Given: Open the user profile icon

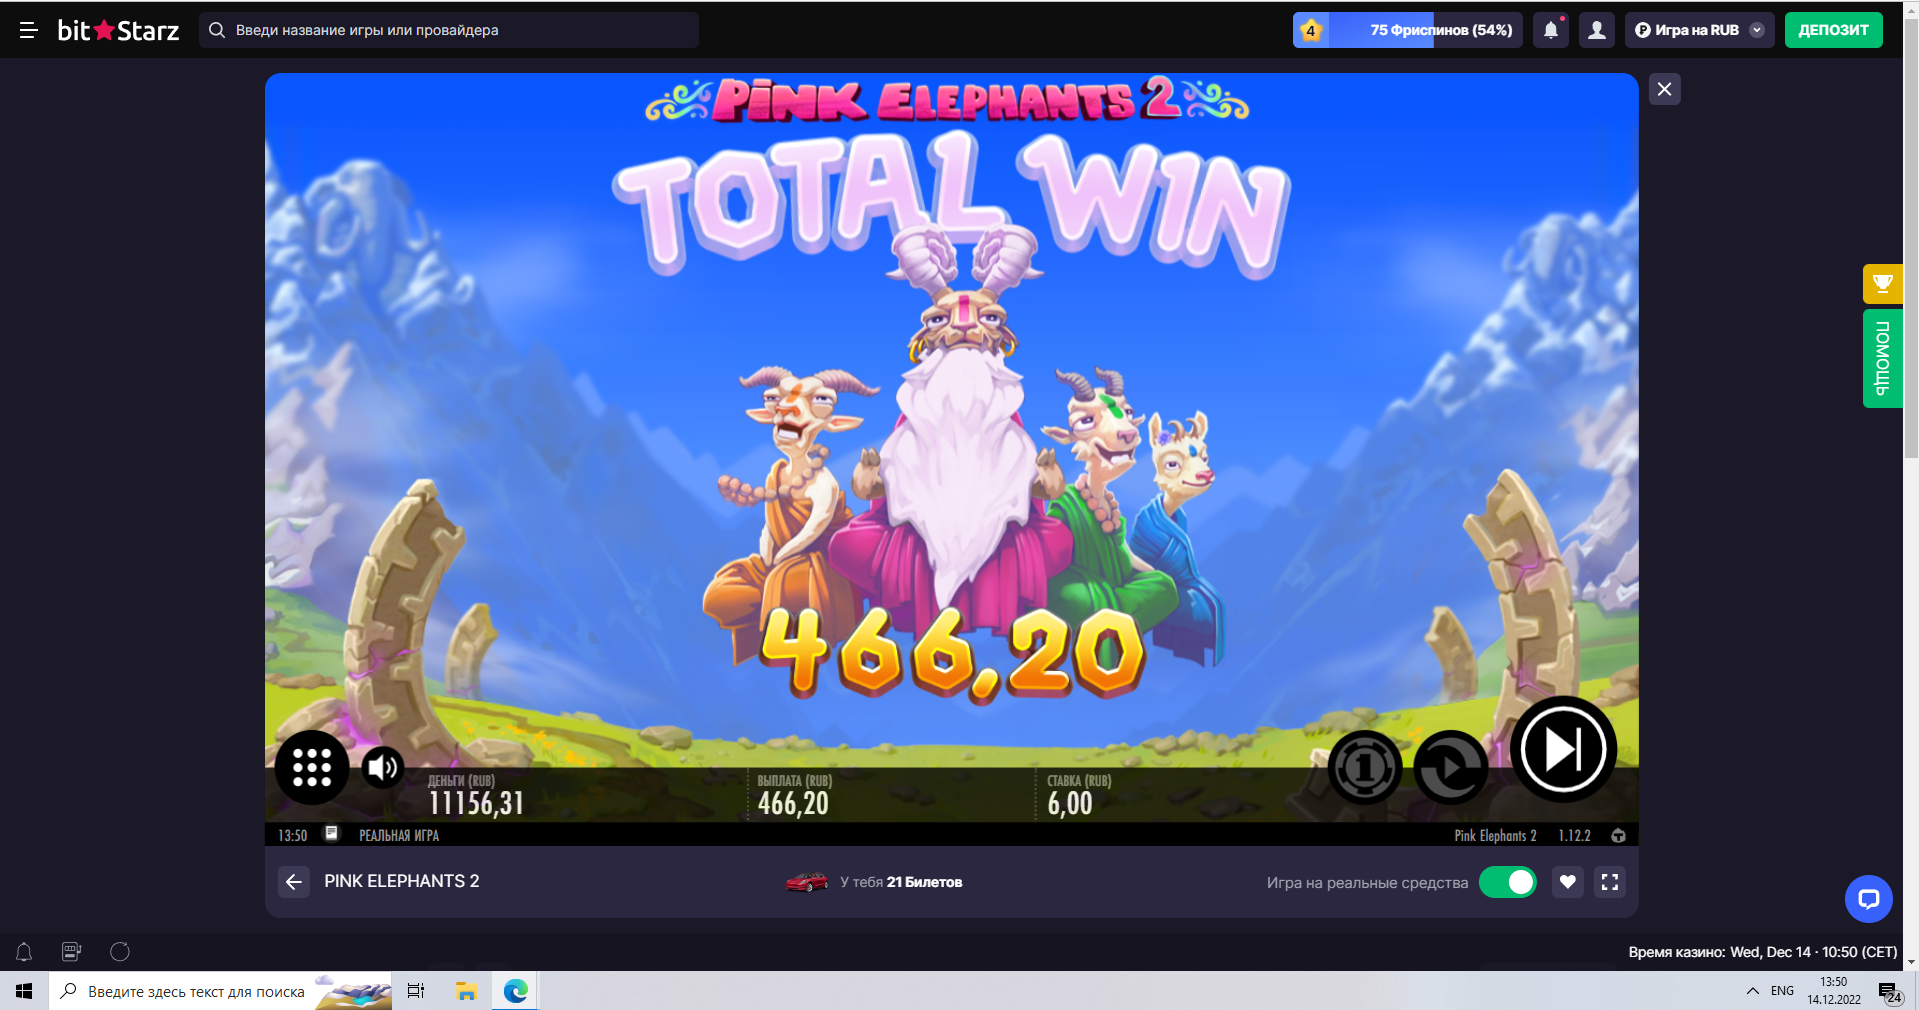Looking at the screenshot, I should click(1597, 30).
